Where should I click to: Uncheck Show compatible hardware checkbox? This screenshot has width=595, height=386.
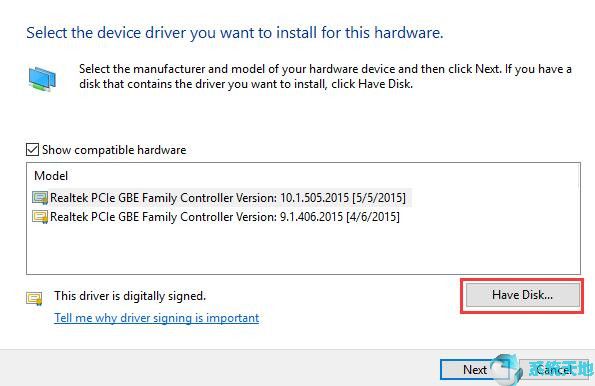coord(32,150)
